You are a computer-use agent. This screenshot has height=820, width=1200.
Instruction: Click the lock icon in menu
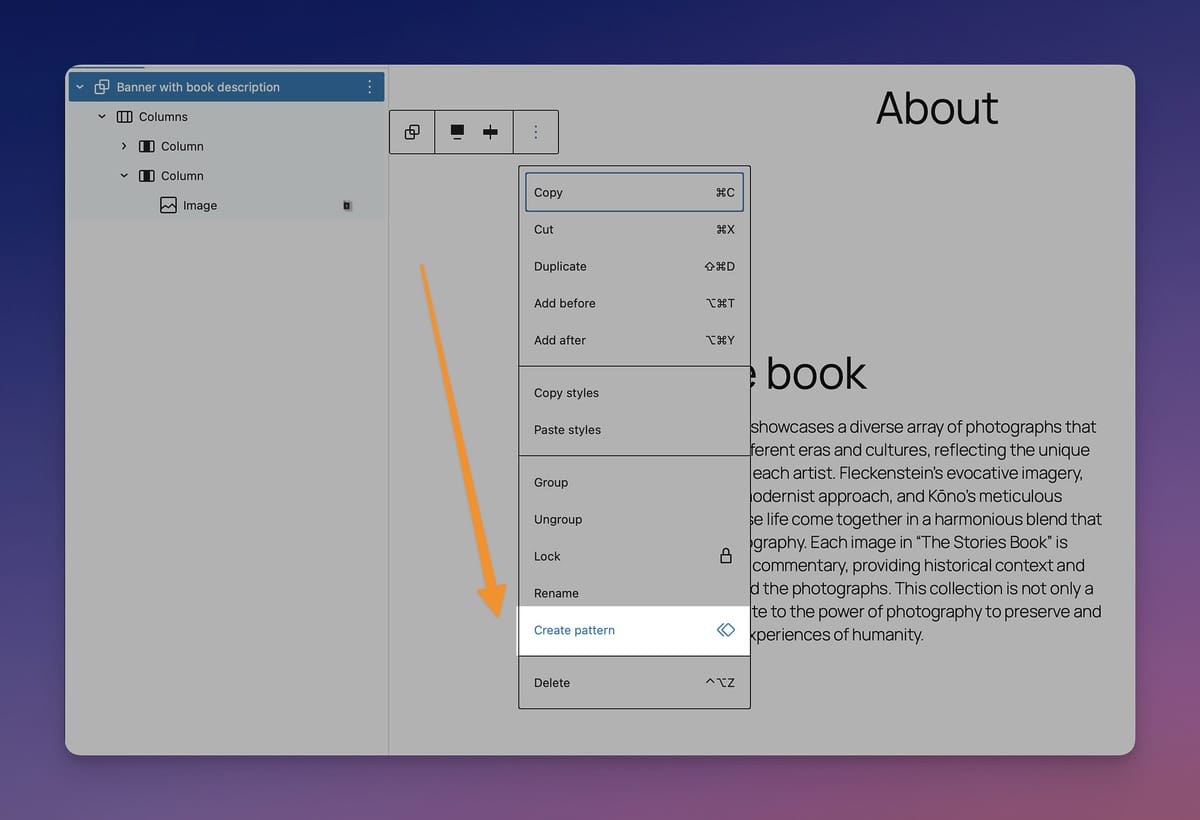coord(726,556)
